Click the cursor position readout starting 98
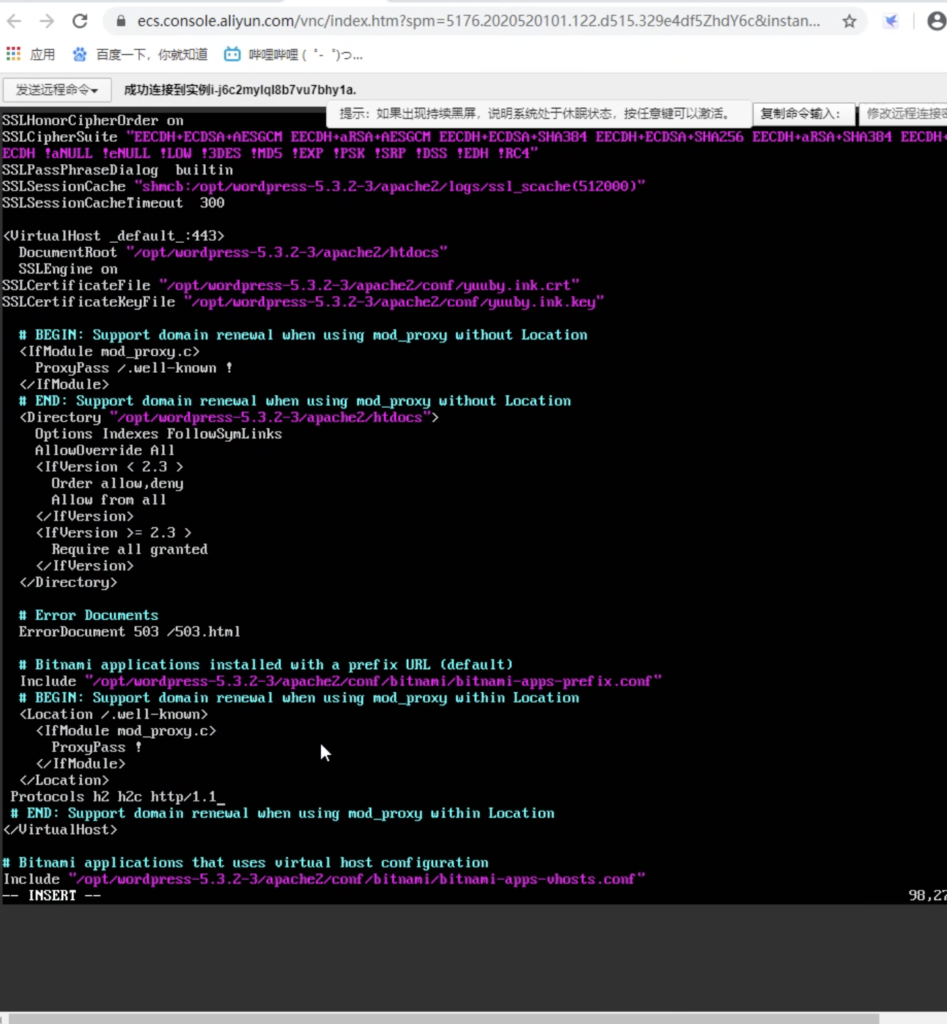This screenshot has height=1024, width=947. pos(927,896)
